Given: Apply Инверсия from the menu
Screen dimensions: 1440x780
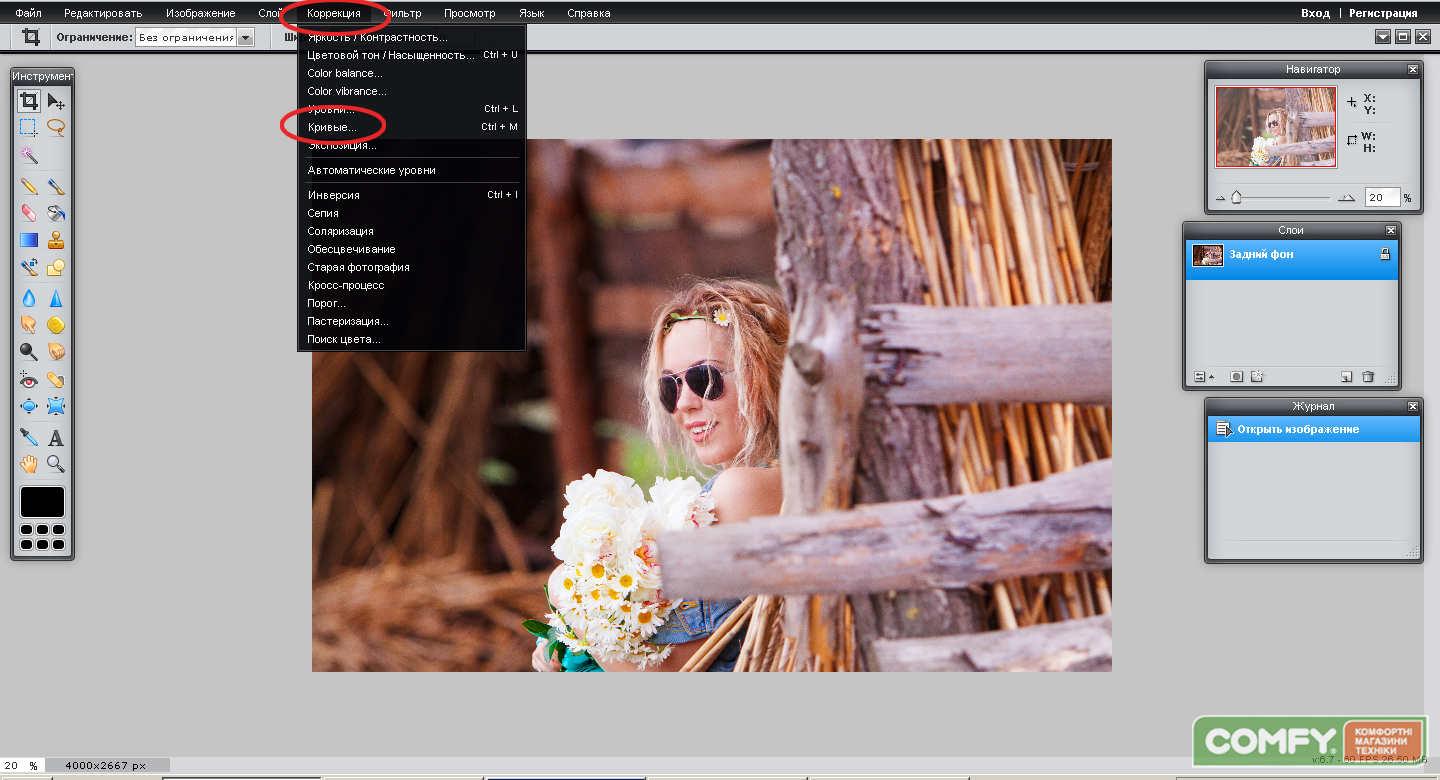Looking at the screenshot, I should (412, 195).
